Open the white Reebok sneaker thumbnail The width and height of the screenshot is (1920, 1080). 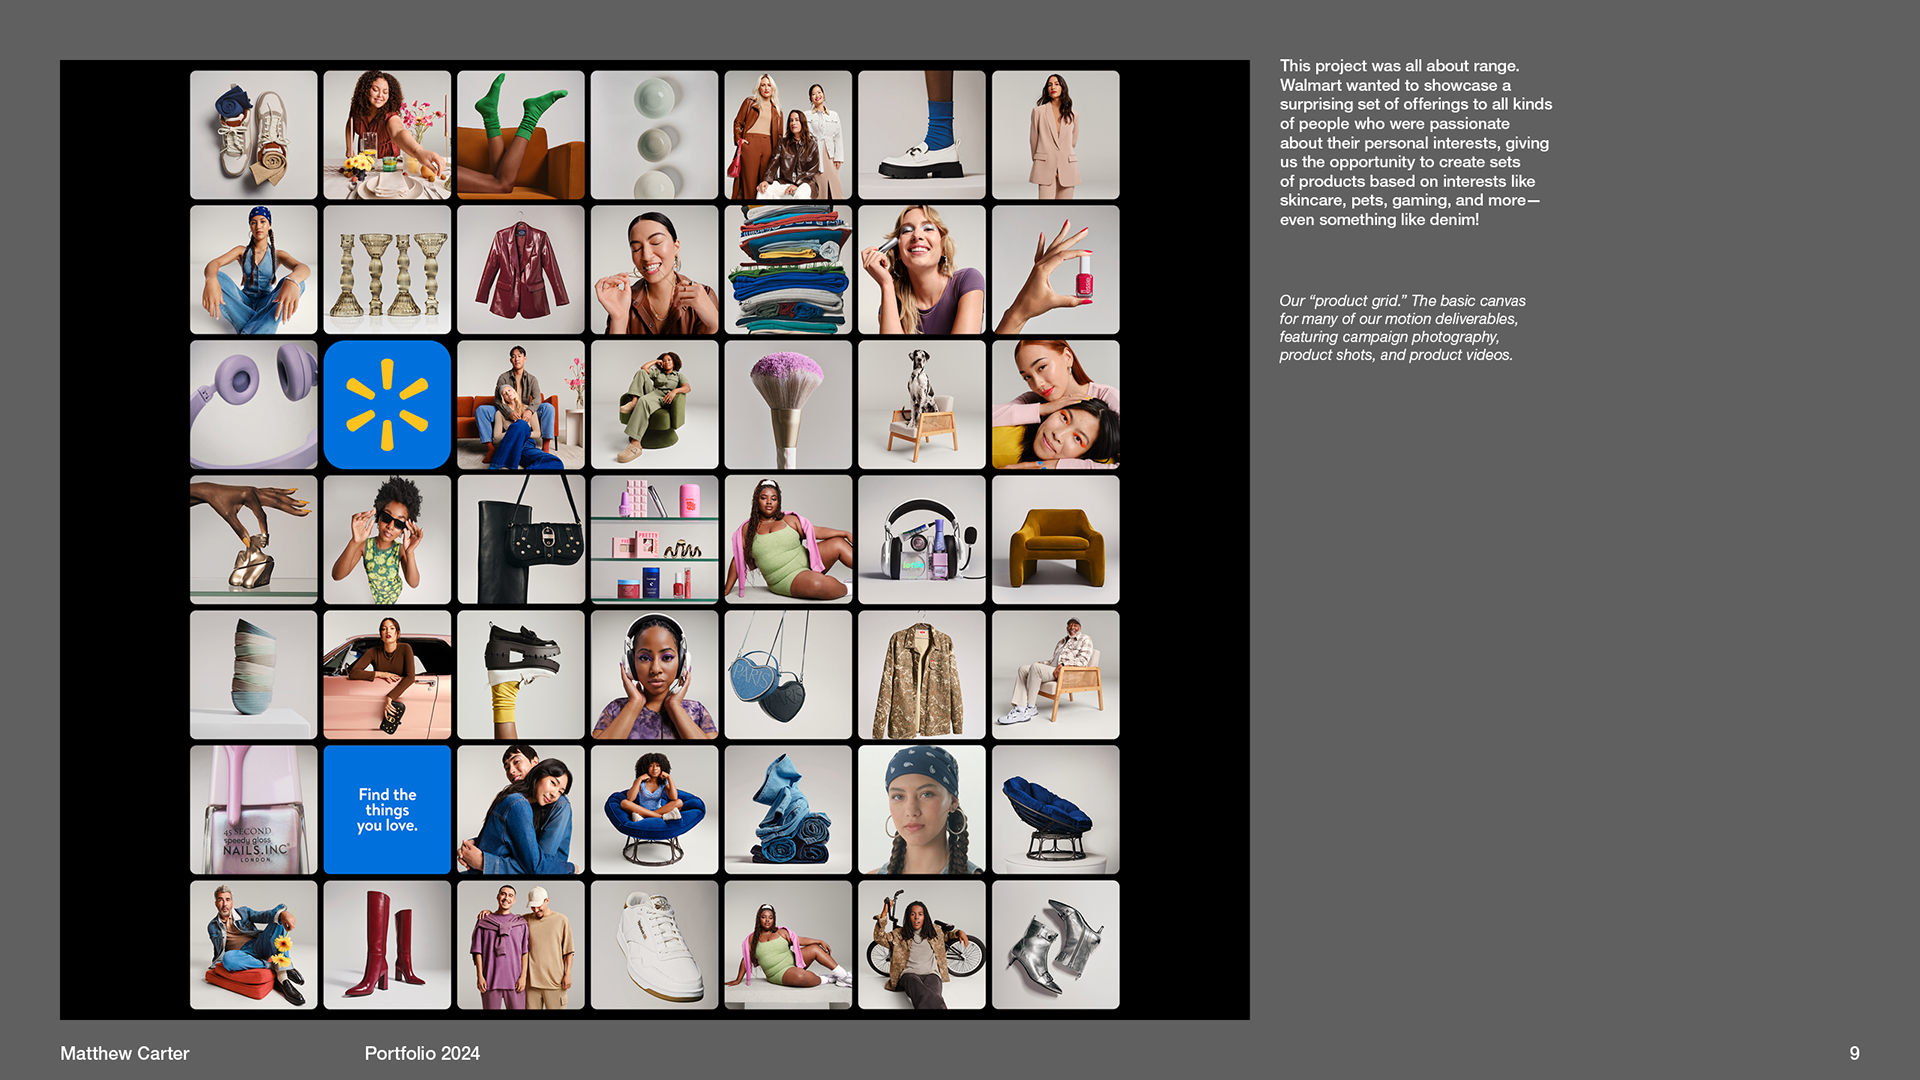click(x=654, y=944)
